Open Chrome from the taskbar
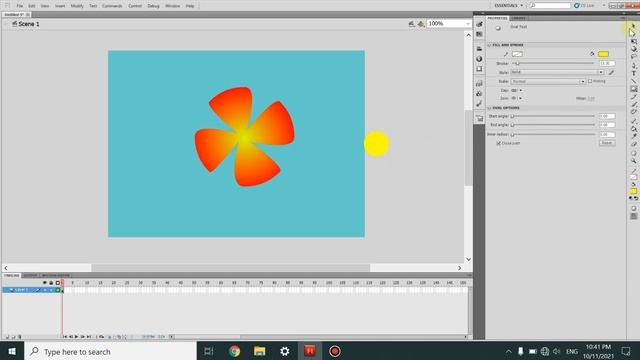The image size is (640, 360). click(234, 351)
